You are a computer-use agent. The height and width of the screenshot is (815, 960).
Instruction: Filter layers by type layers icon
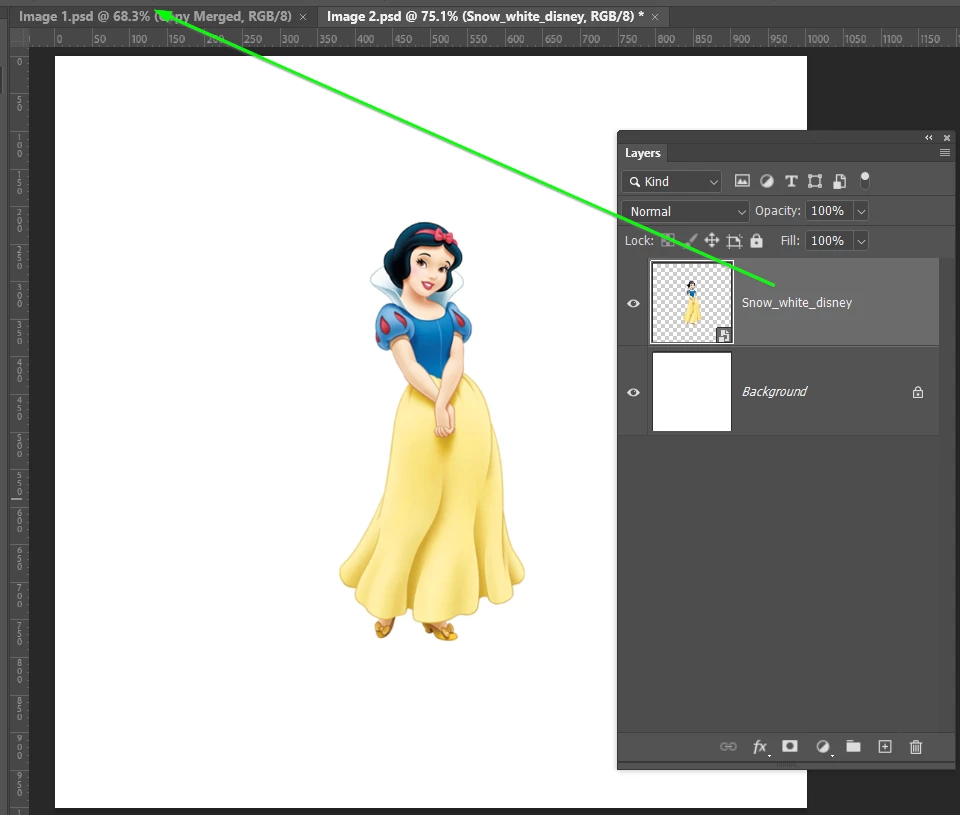coord(791,181)
